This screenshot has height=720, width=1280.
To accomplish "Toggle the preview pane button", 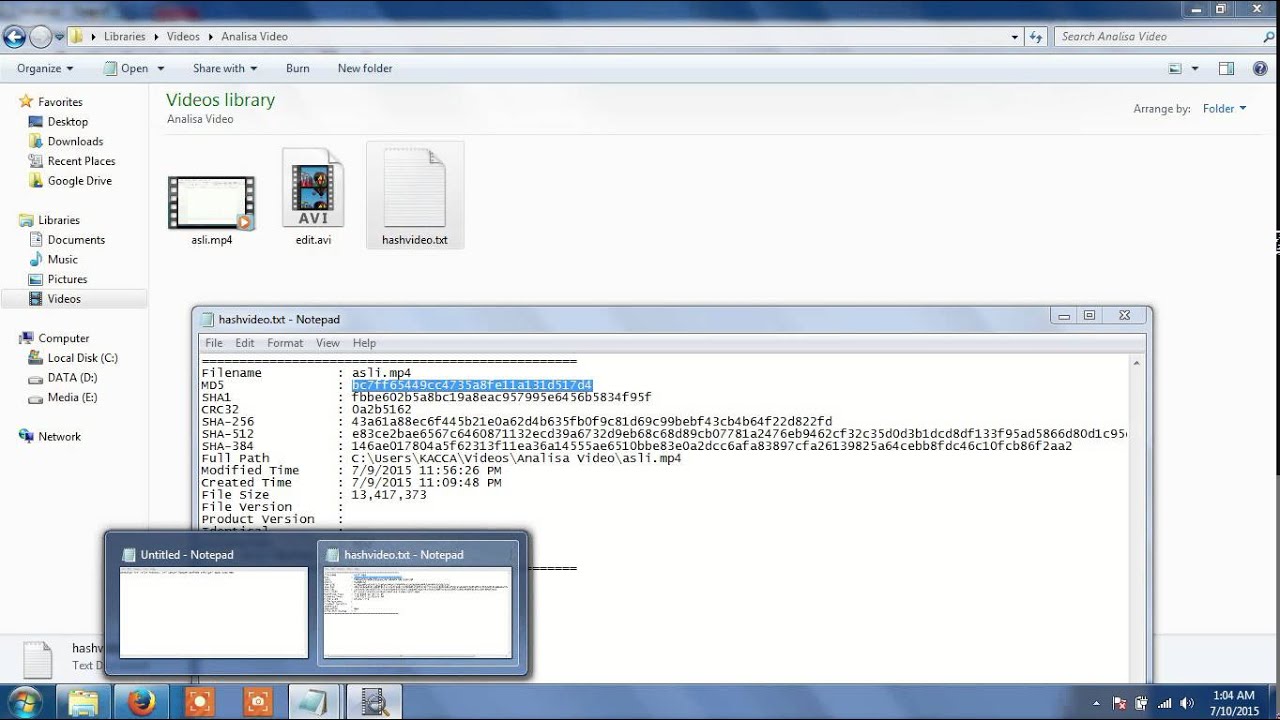I will 1227,69.
